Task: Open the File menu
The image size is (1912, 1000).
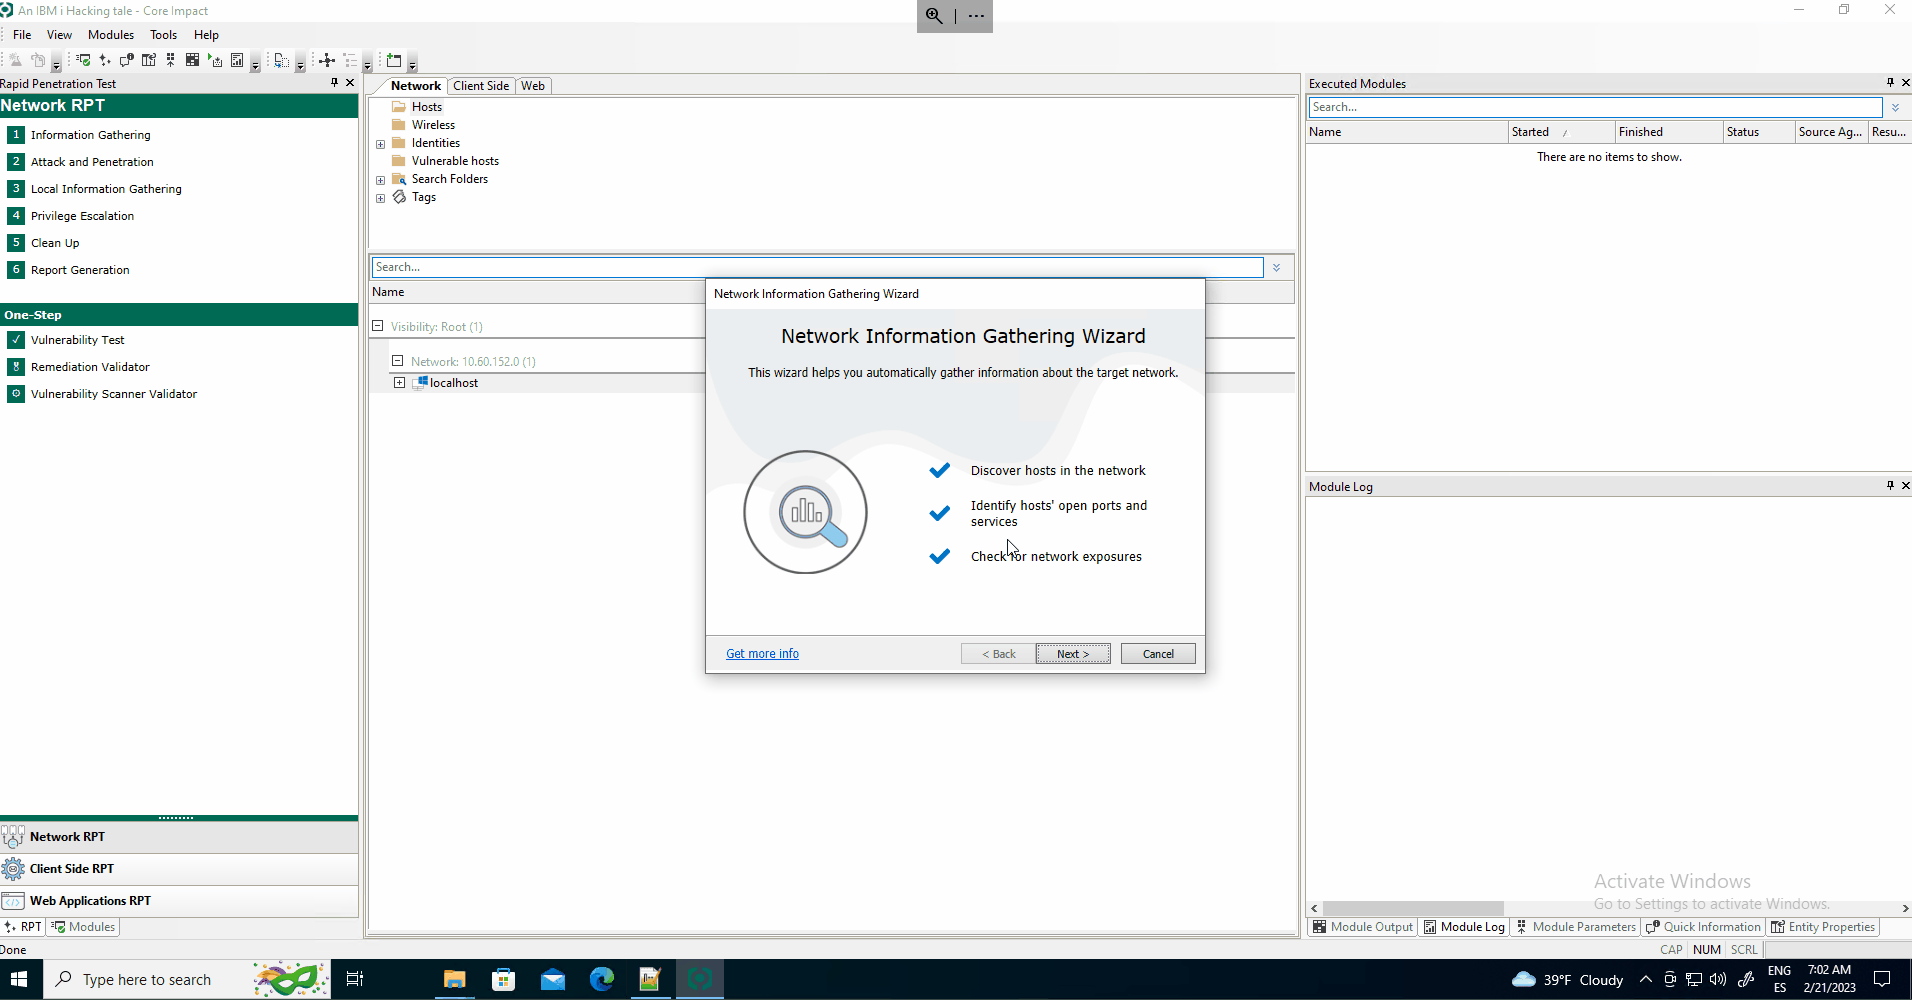Action: pos(22,35)
